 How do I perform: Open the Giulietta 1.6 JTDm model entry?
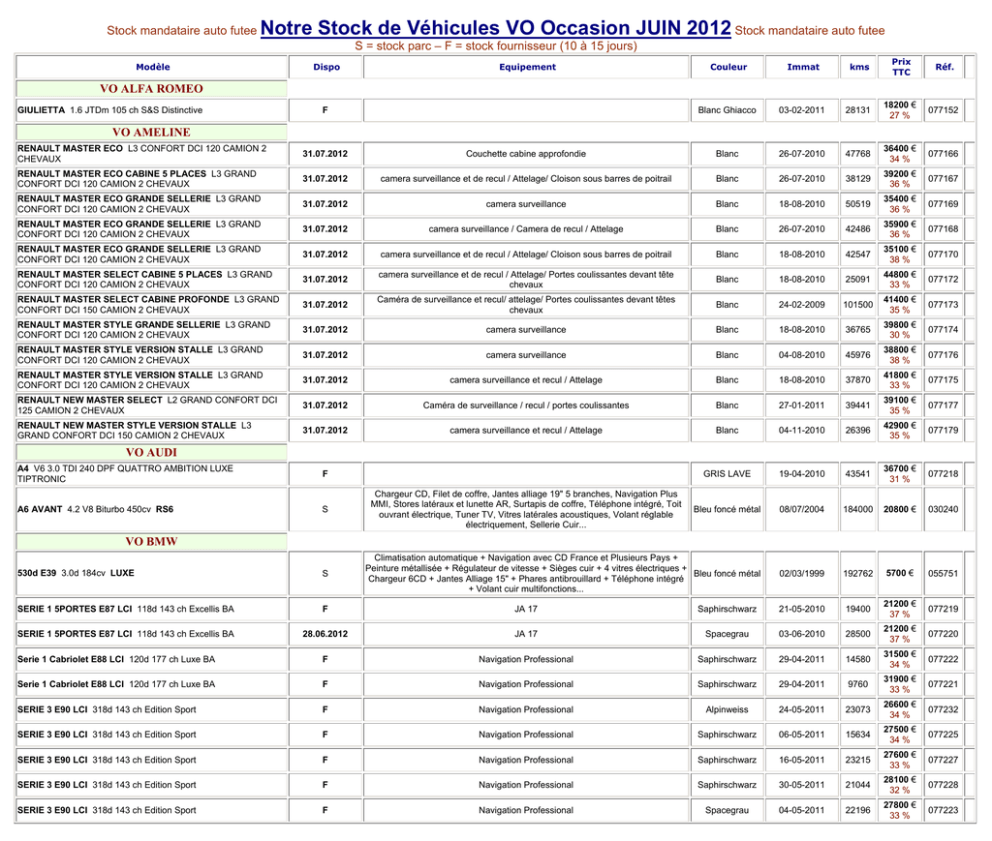click(x=110, y=110)
